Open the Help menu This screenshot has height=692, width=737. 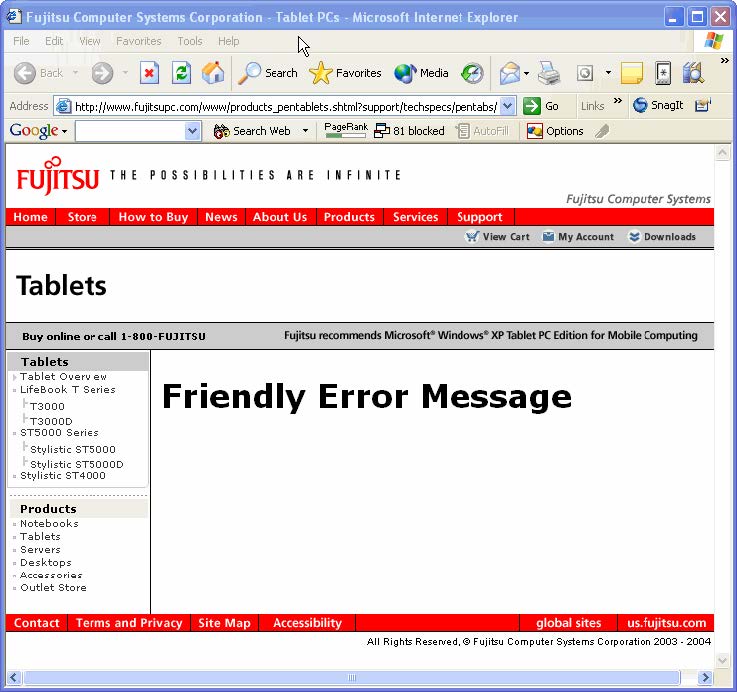(x=228, y=41)
